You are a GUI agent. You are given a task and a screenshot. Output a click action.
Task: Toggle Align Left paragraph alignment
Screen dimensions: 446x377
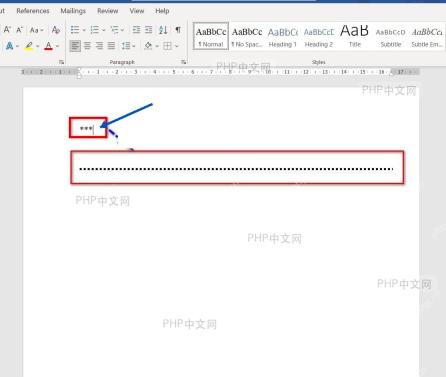pyautogui.click(x=75, y=46)
